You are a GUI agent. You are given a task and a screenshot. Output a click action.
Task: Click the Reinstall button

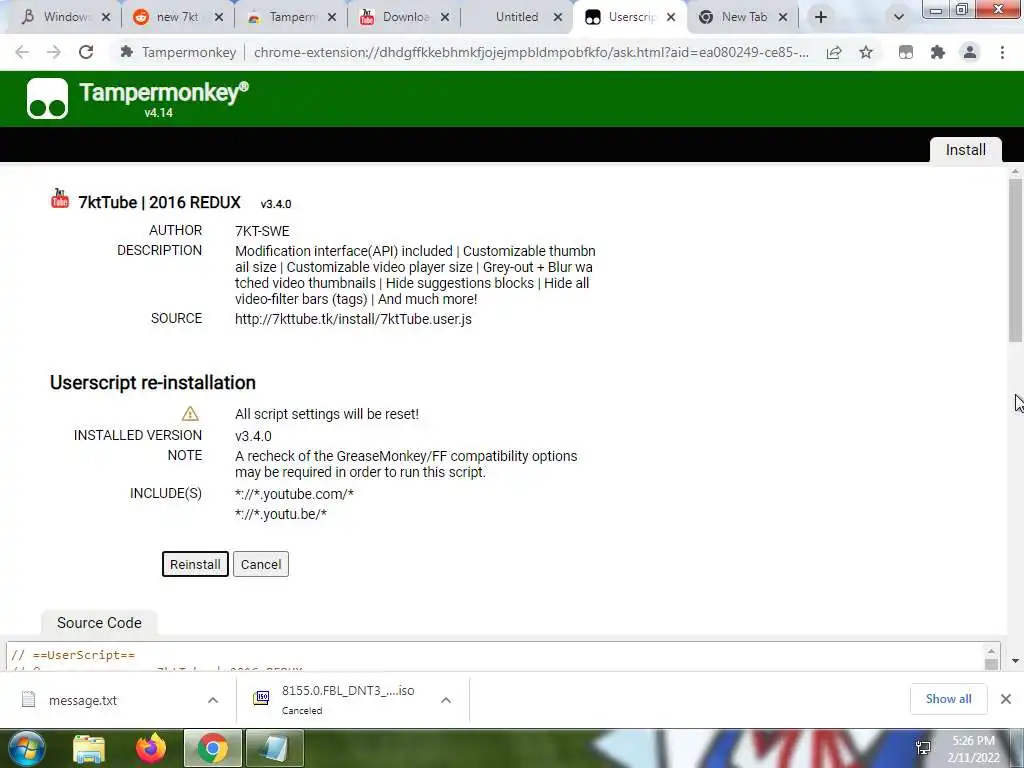point(195,564)
